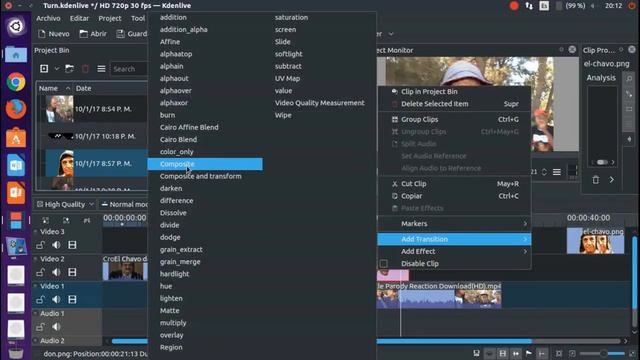640x360 pixels.
Task: Click the timeline horizontal scrollbar
Action: (366, 341)
